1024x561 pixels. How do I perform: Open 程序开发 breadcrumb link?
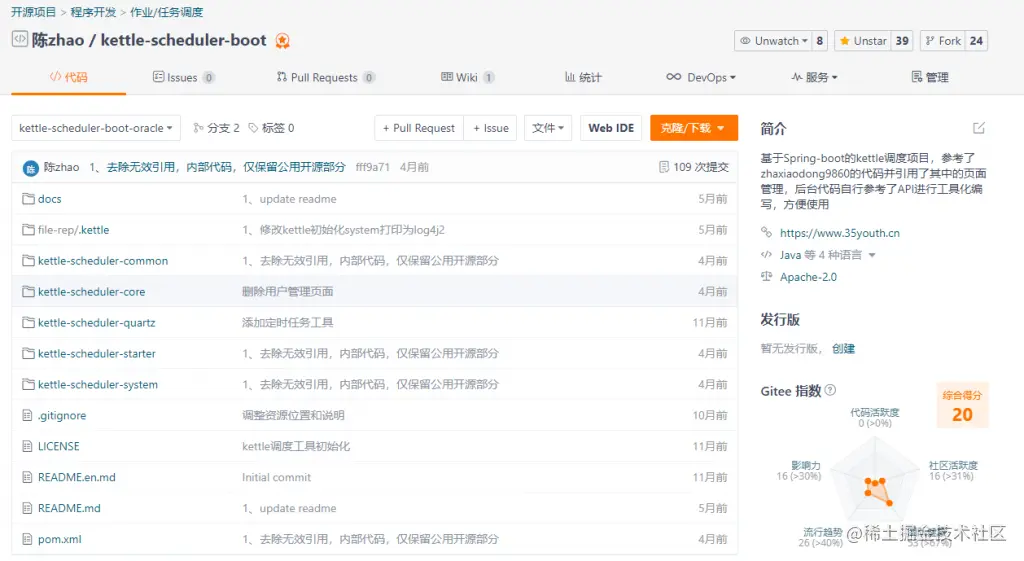pos(93,12)
